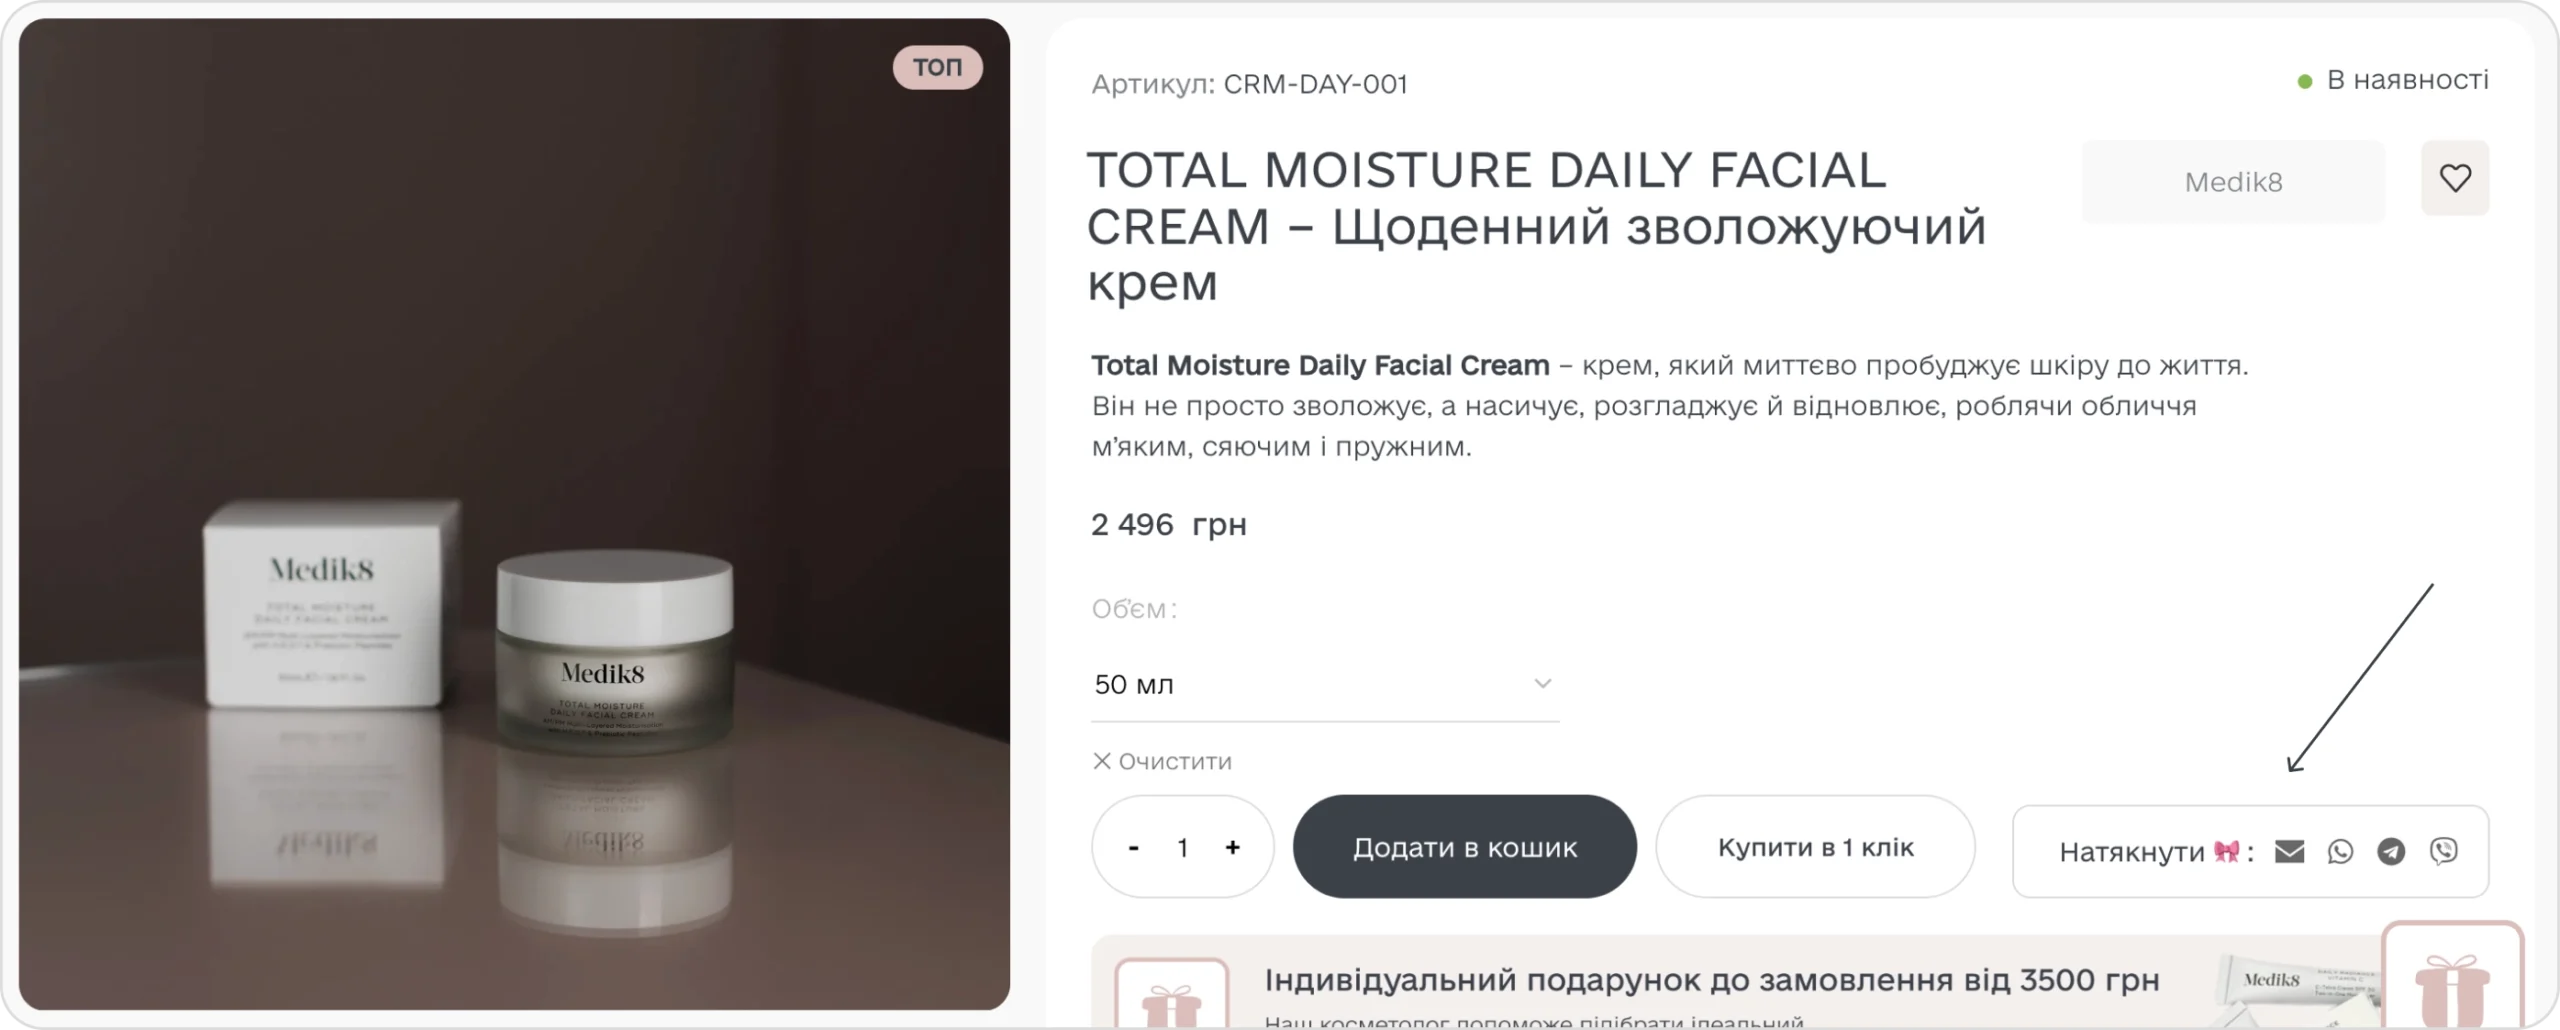This screenshot has width=2560, height=1030.
Task: Click the floating gift box icon
Action: [2451, 984]
